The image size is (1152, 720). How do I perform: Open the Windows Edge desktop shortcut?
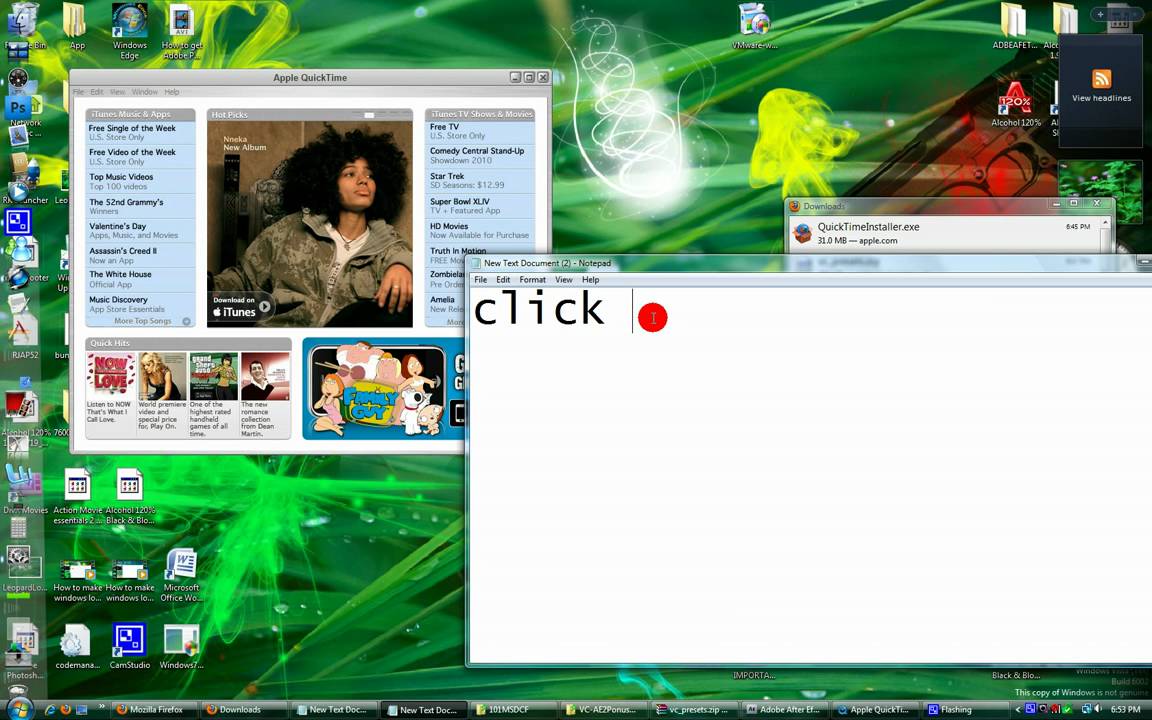129,22
